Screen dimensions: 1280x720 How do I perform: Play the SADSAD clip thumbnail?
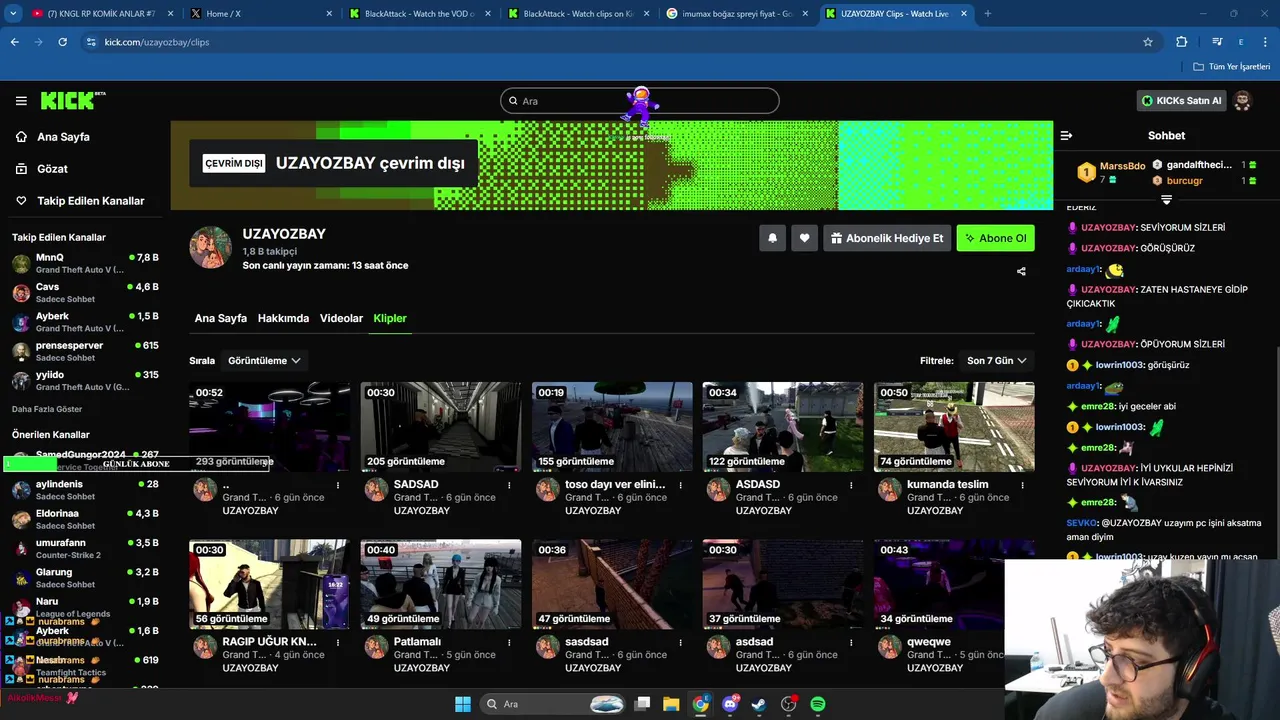click(x=441, y=427)
